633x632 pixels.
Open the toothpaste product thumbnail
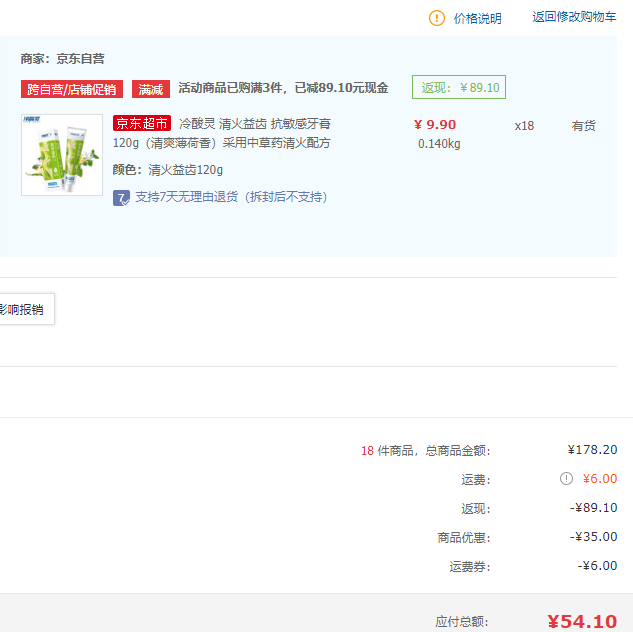point(62,155)
